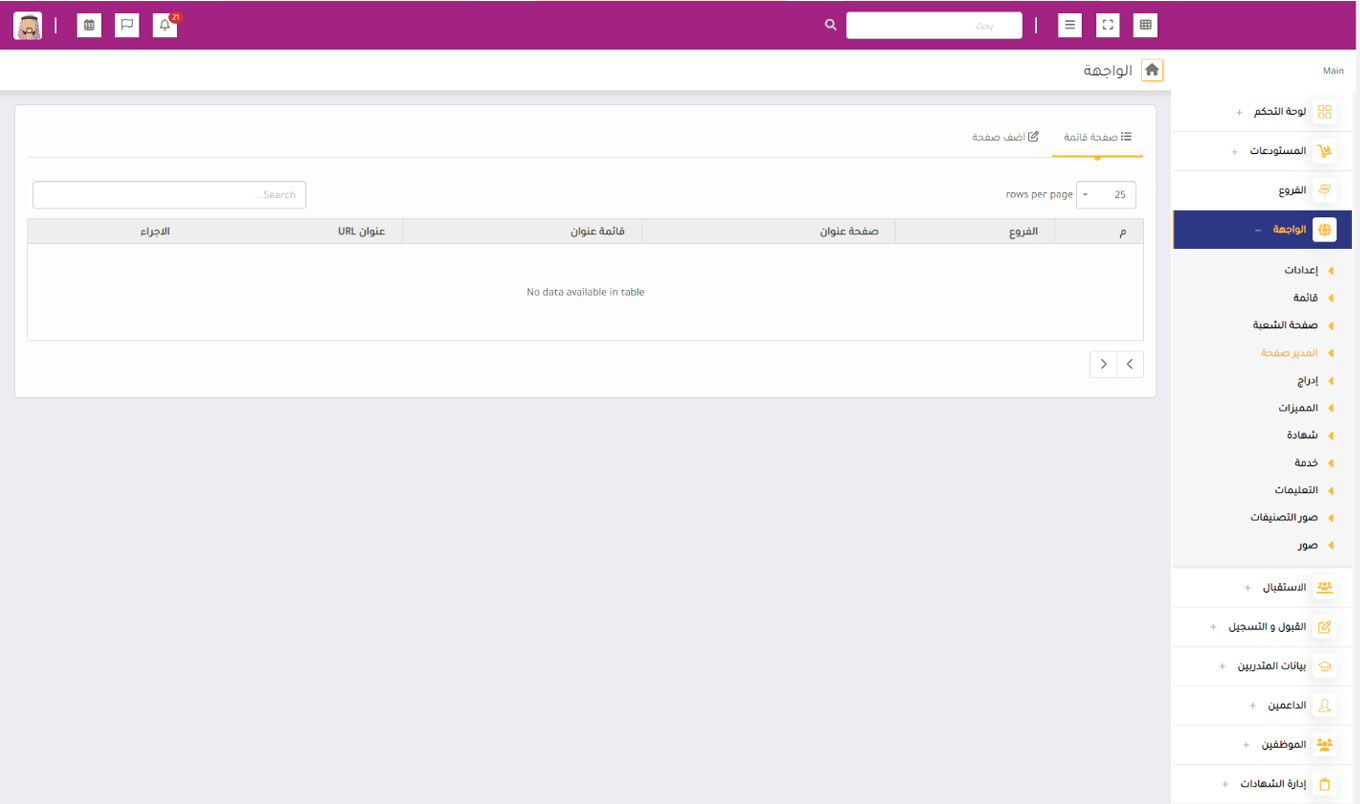The height and width of the screenshot is (804, 1360).
Task: Open the calendar icon in header
Action: tap(89, 26)
